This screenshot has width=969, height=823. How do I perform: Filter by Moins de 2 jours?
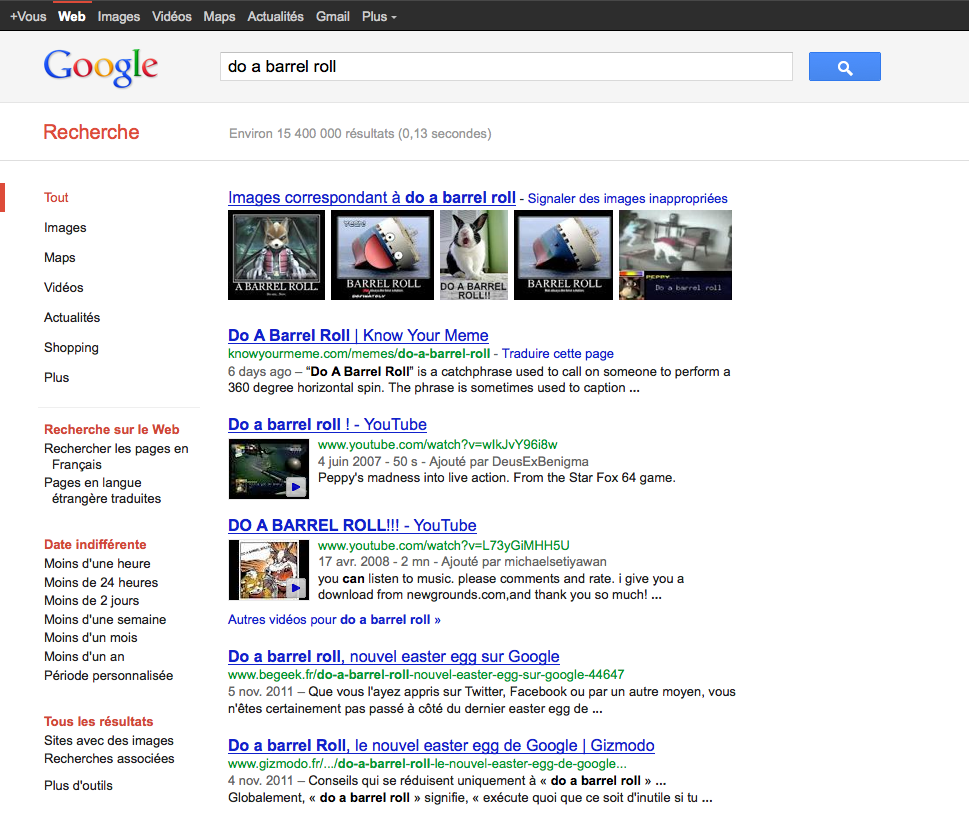(91, 601)
